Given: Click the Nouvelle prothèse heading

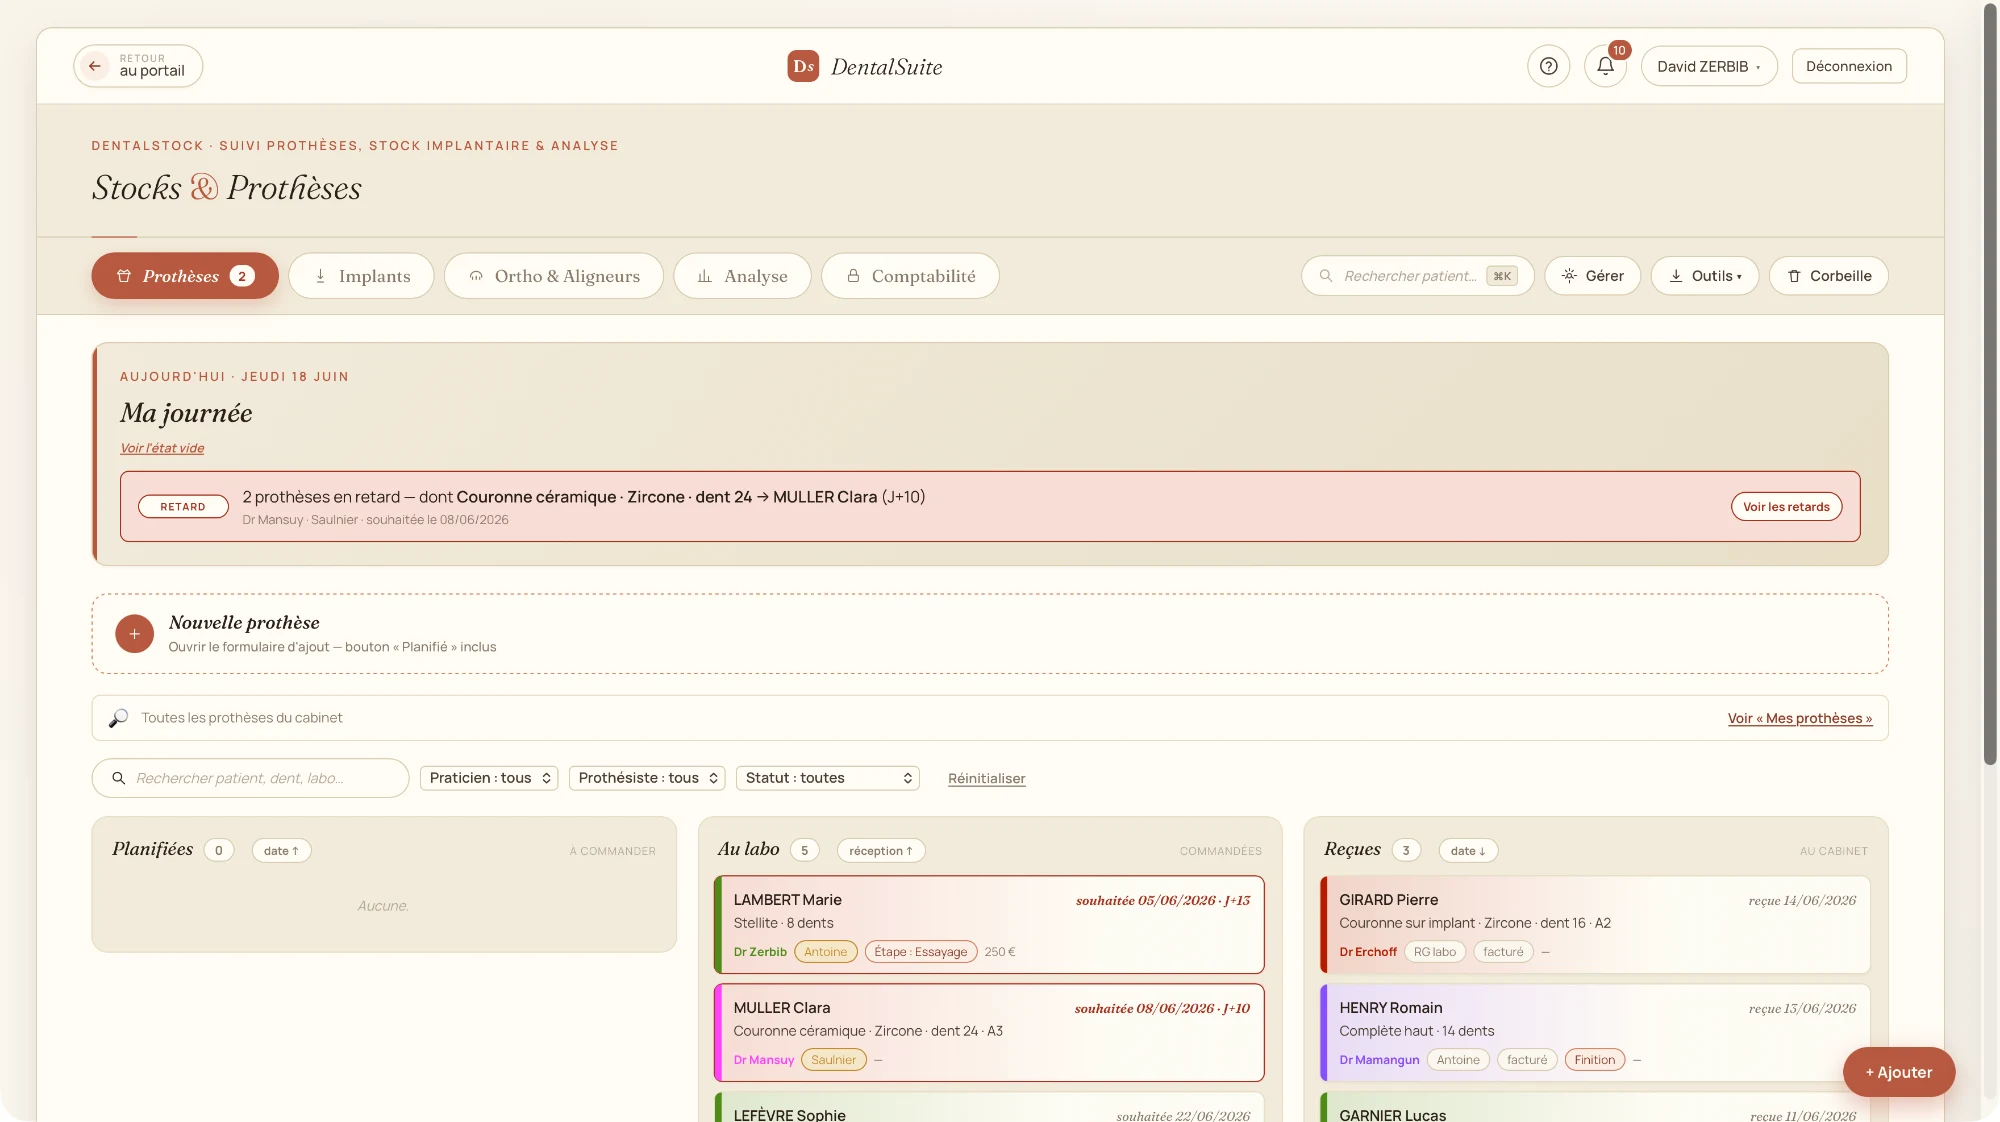Looking at the screenshot, I should coord(244,623).
